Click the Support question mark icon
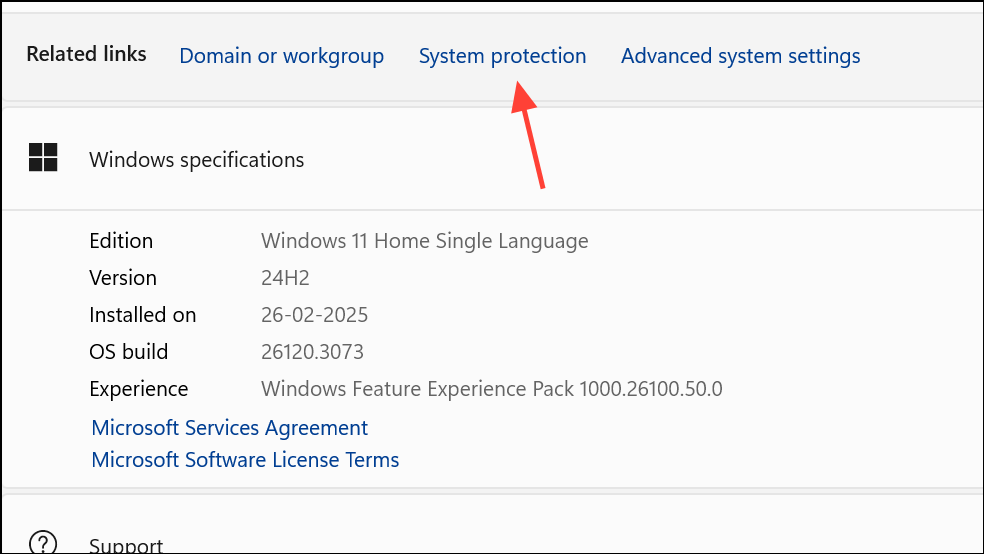The height and width of the screenshot is (554, 984). [x=43, y=543]
